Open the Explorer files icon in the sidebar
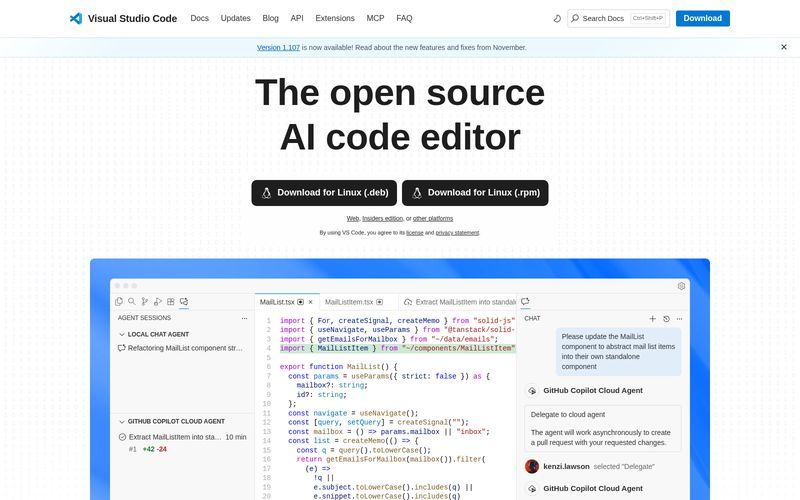The width and height of the screenshot is (800, 500). click(119, 302)
